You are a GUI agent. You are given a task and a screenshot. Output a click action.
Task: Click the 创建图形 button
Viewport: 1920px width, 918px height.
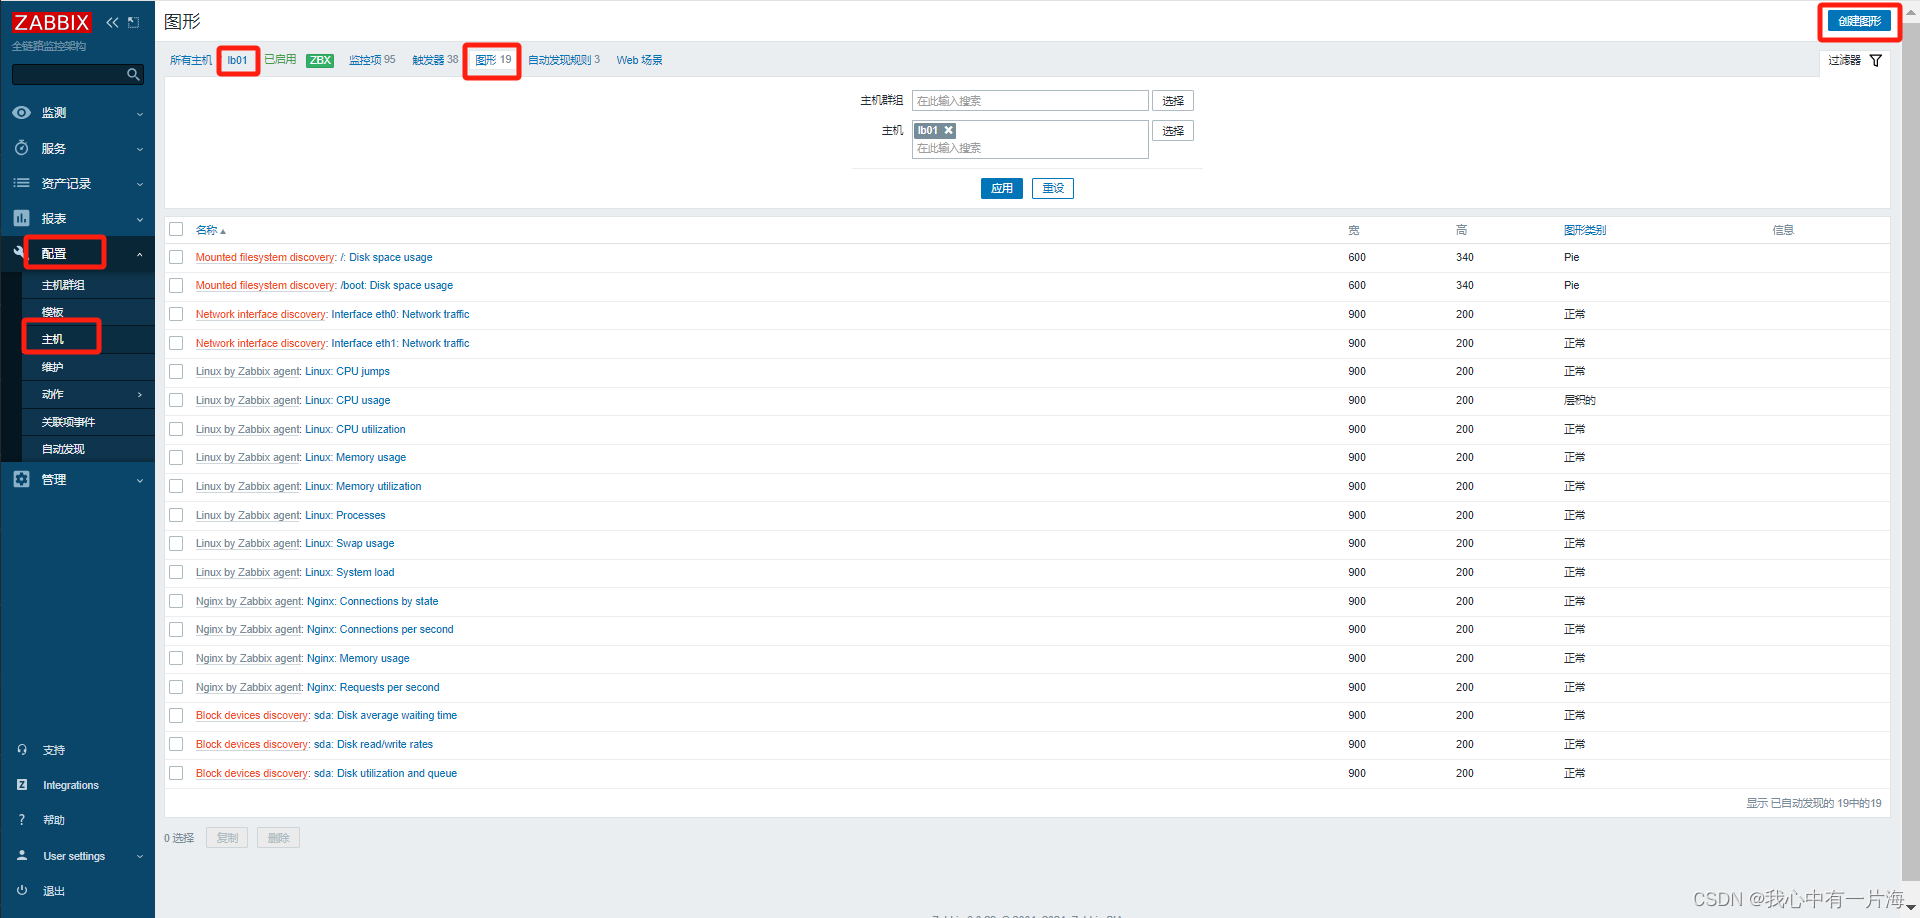1859,21
